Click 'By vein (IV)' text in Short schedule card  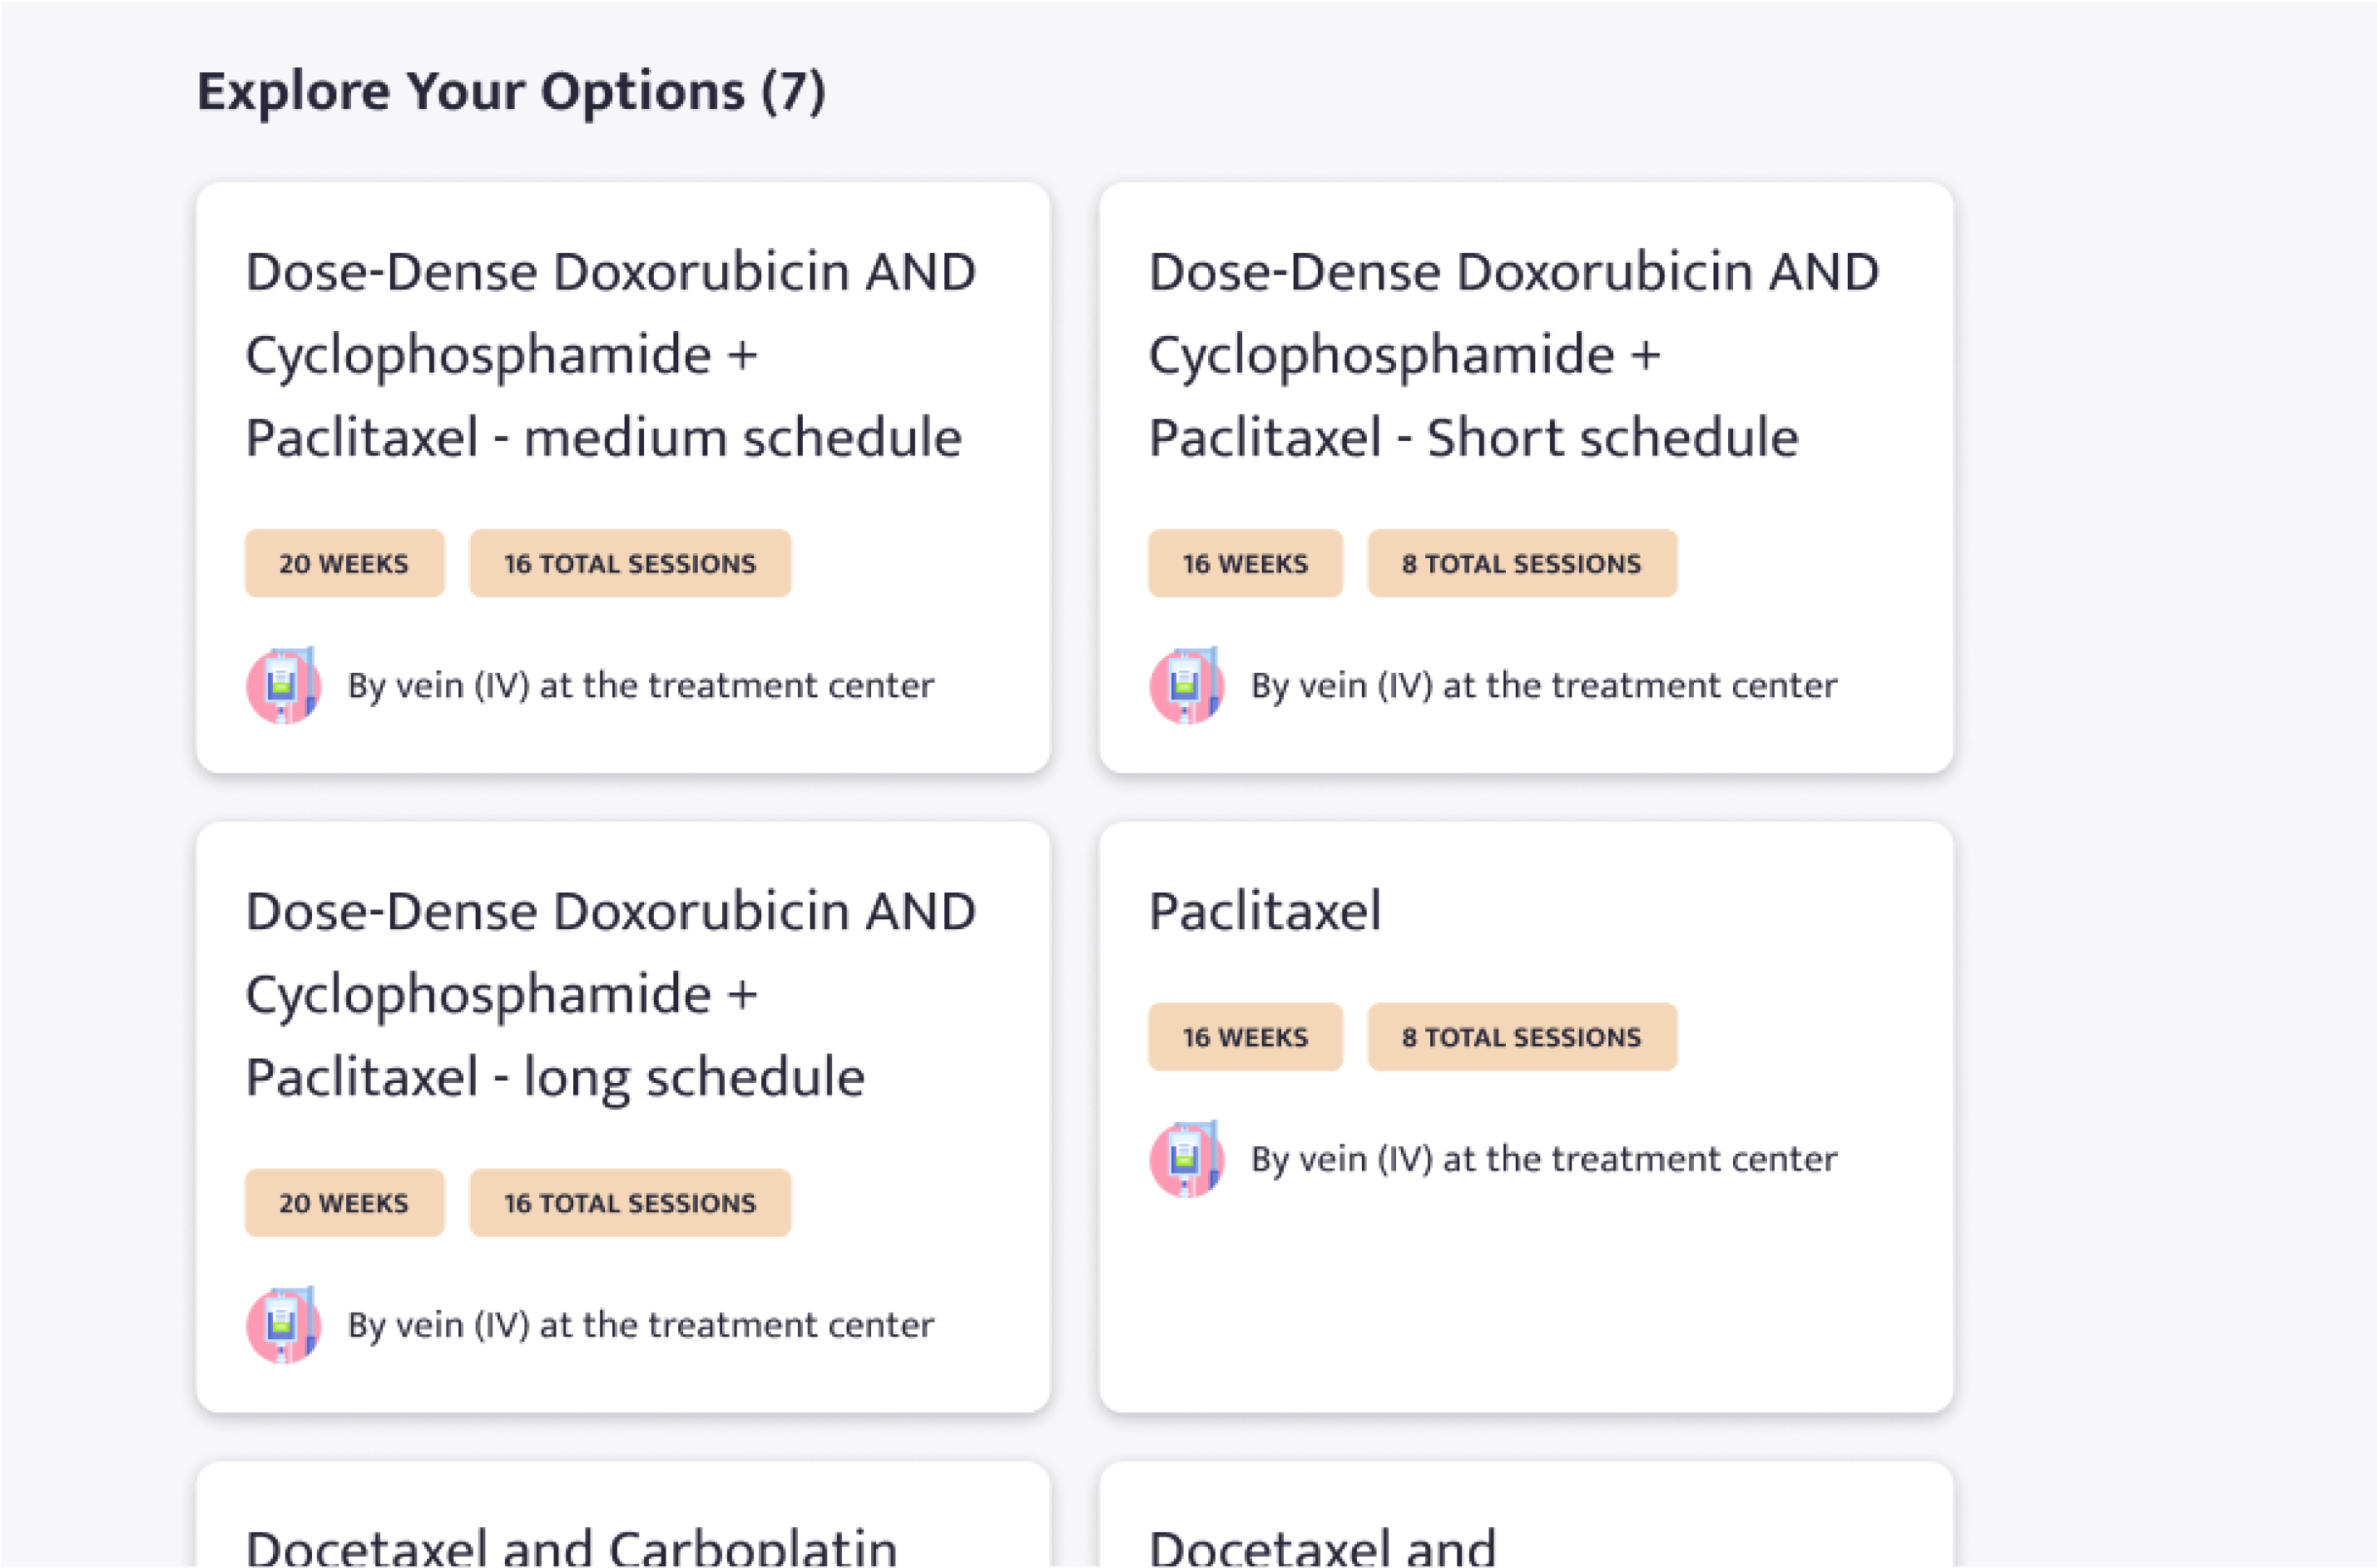click(1544, 686)
